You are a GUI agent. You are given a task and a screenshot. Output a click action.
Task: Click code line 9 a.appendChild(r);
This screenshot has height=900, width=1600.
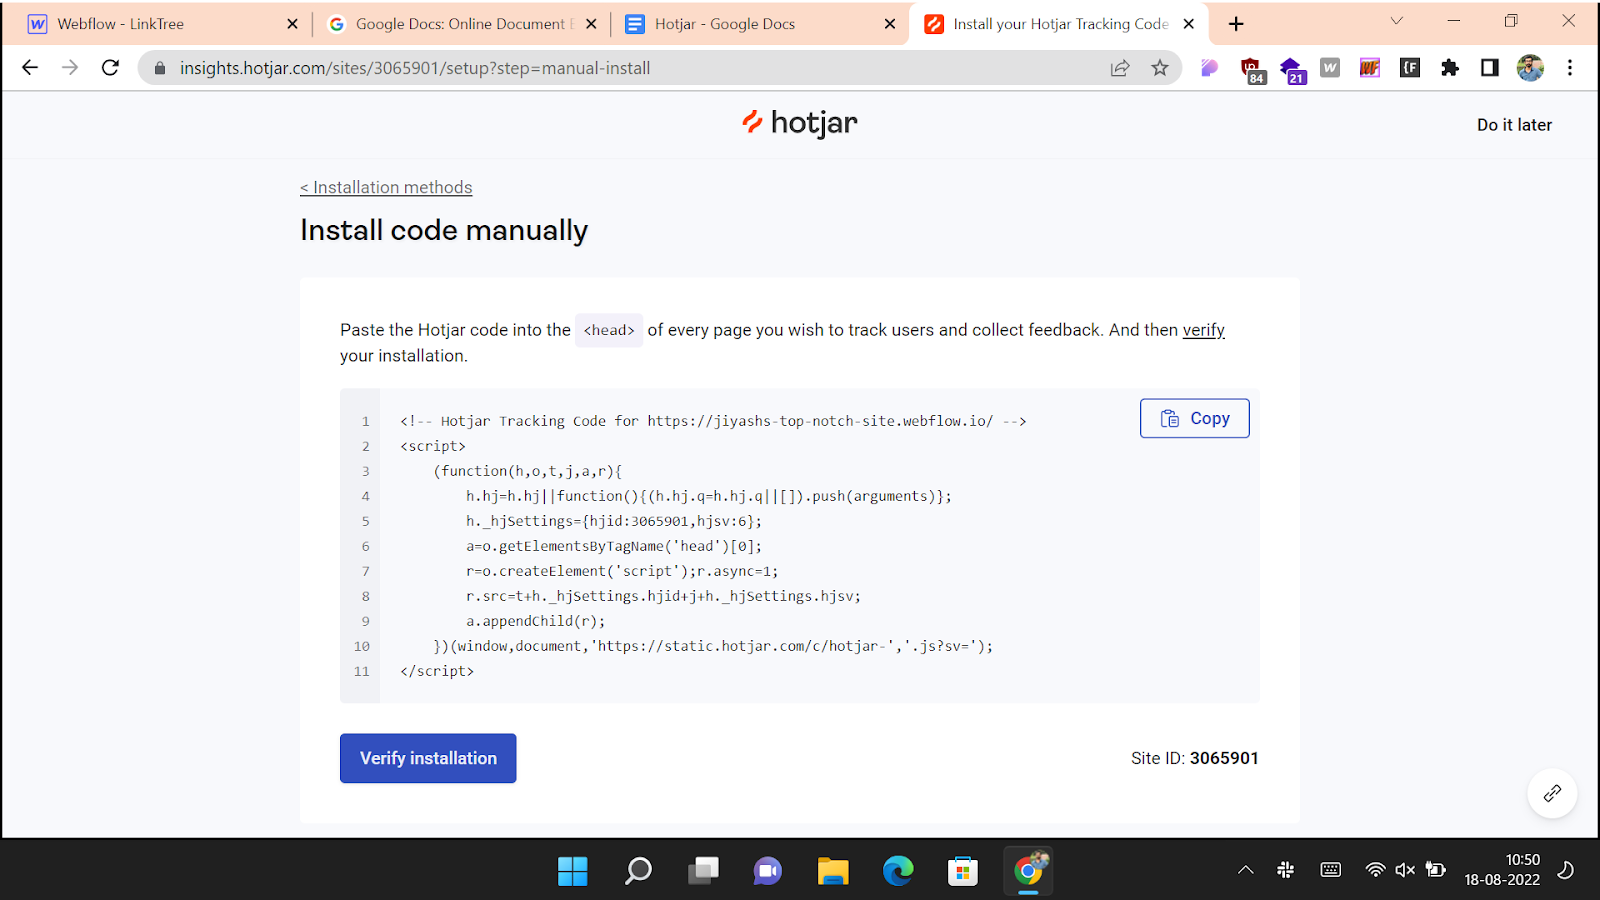tap(536, 621)
